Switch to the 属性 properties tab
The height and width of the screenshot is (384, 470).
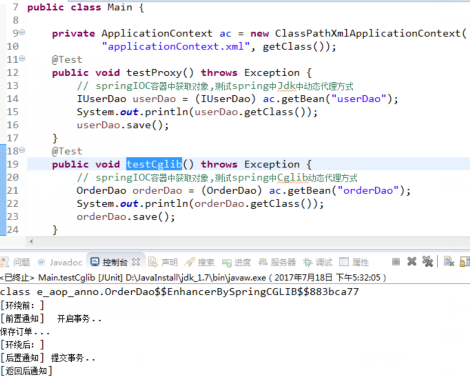pyautogui.click(x=354, y=262)
